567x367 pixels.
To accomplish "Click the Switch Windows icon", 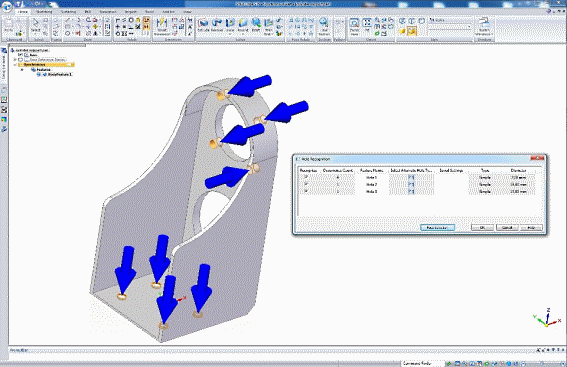I will (484, 26).
